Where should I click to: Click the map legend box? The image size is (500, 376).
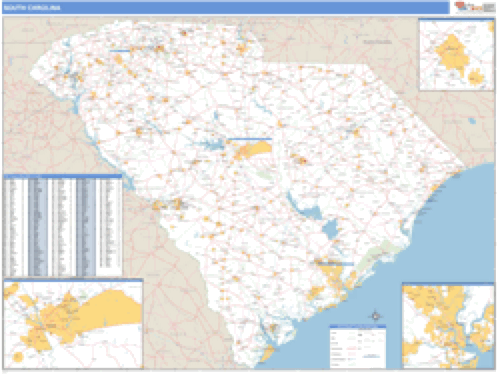tap(358, 346)
